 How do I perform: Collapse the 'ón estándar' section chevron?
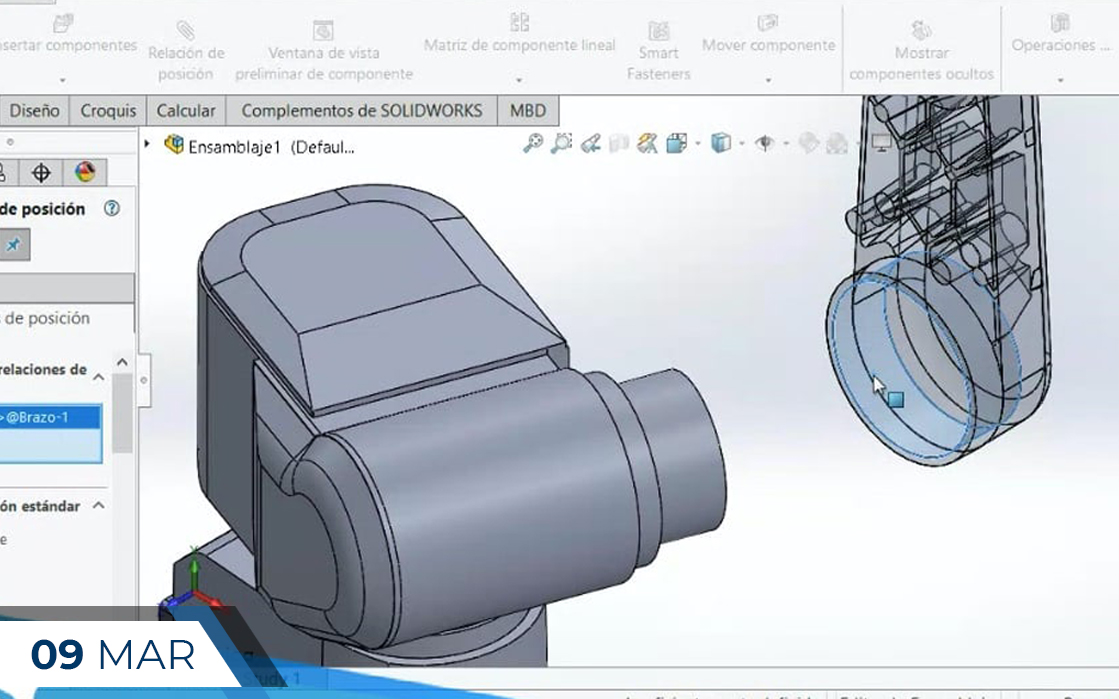click(x=98, y=506)
